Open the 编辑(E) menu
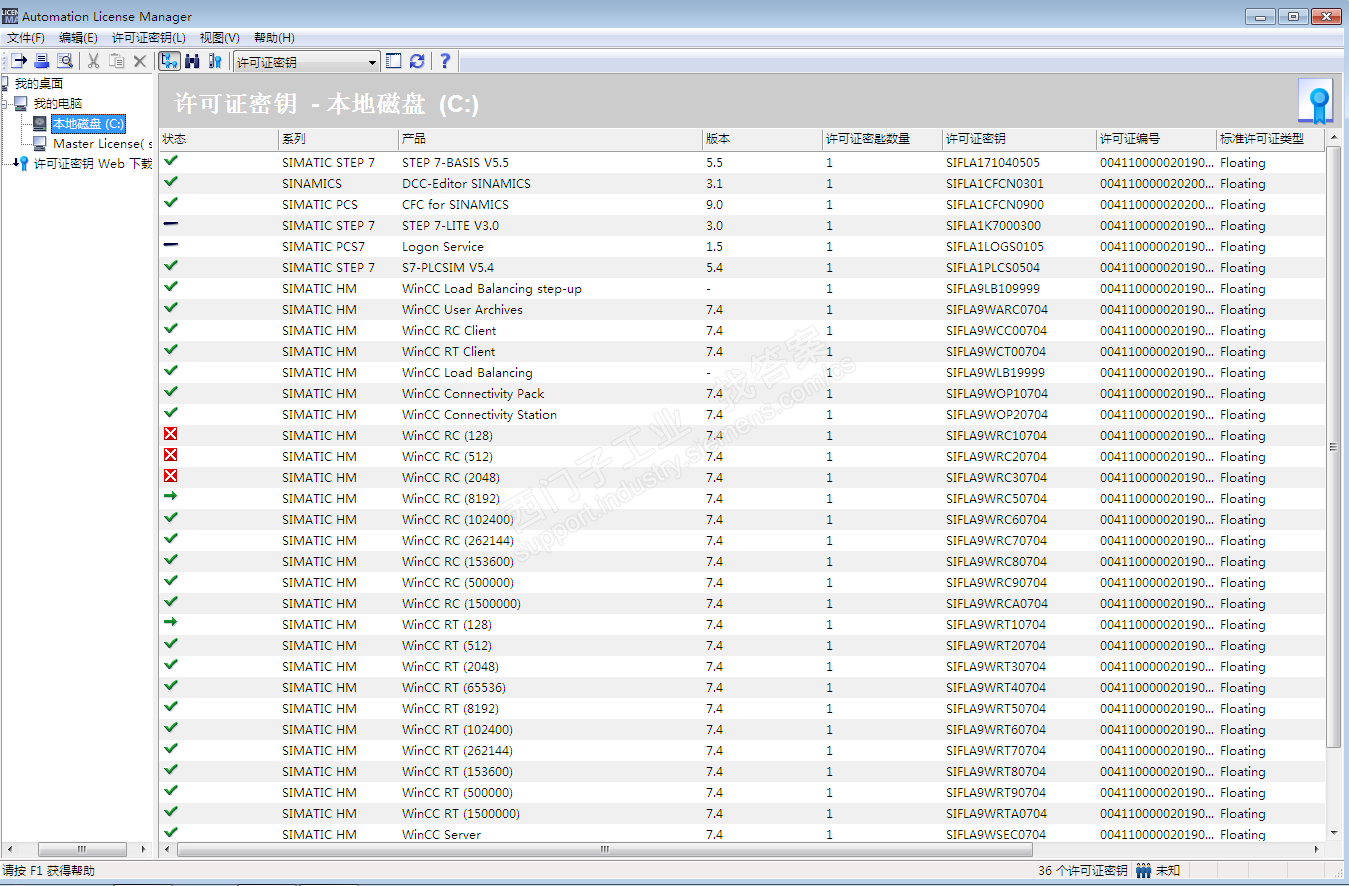Image resolution: width=1349 pixels, height=886 pixels. click(x=79, y=38)
